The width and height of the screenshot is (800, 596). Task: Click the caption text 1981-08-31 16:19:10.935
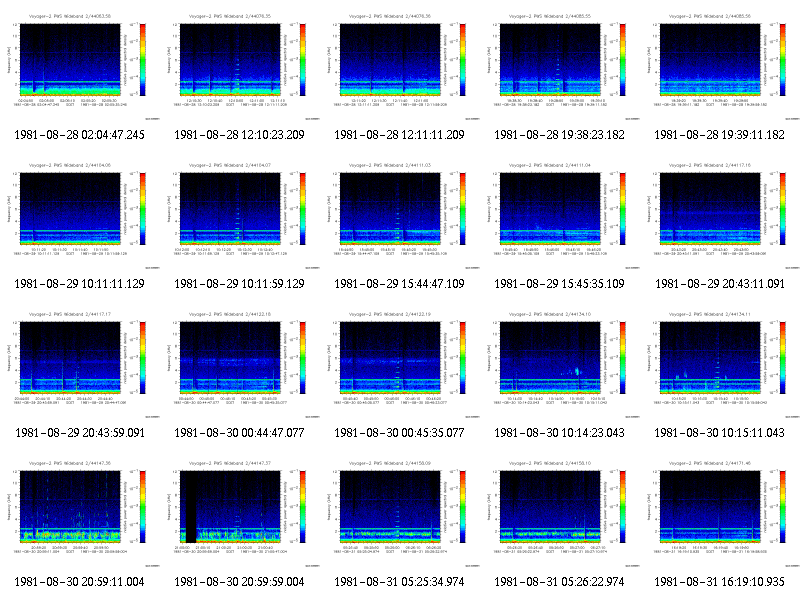coord(719,582)
